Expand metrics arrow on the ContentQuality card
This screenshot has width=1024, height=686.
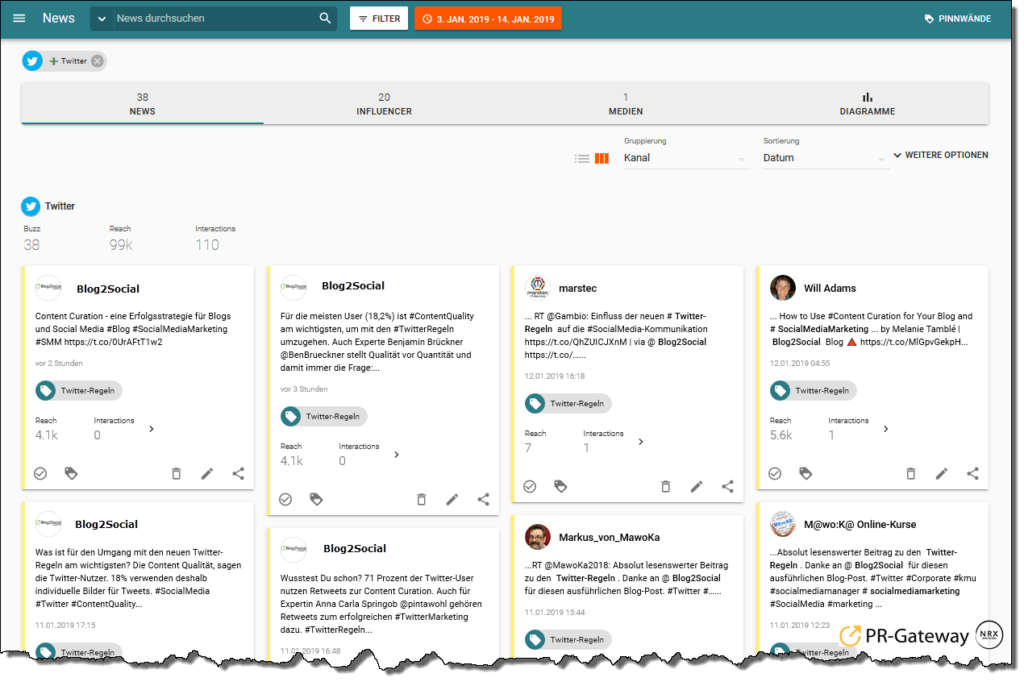pos(396,455)
